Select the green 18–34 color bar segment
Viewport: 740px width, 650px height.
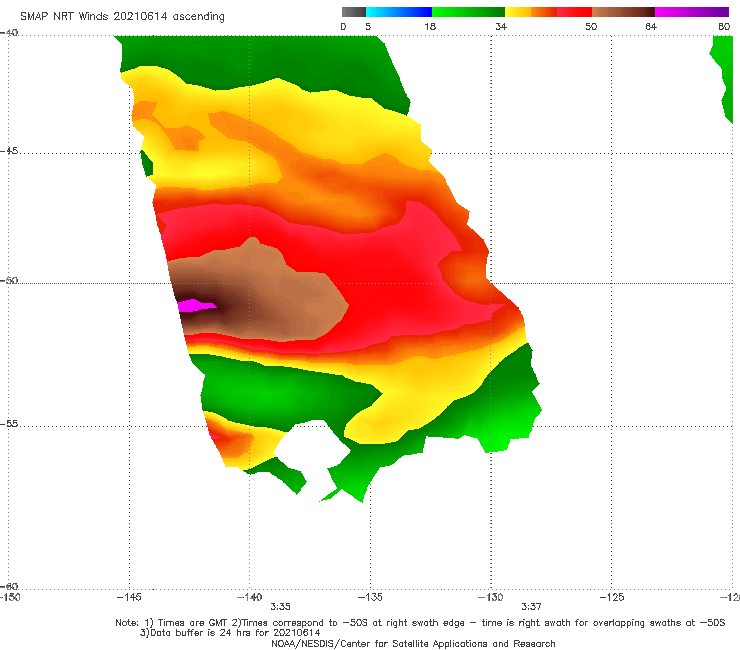(468, 12)
